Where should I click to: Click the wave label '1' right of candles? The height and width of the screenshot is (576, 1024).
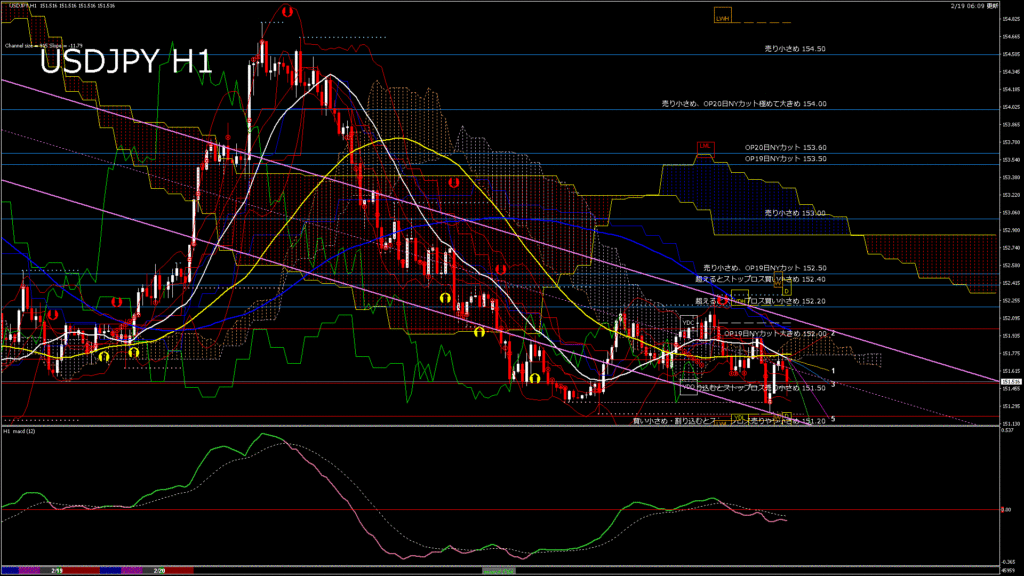tap(833, 371)
